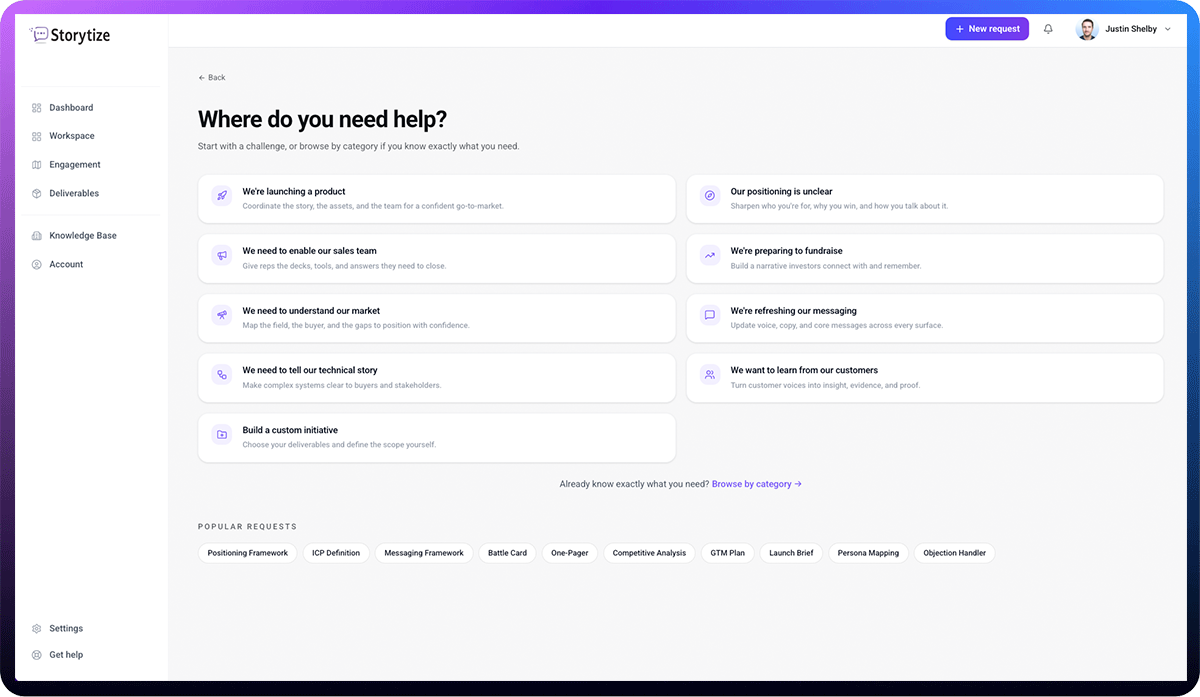Open notifications bell
The height and width of the screenshot is (697, 1200).
(1048, 29)
